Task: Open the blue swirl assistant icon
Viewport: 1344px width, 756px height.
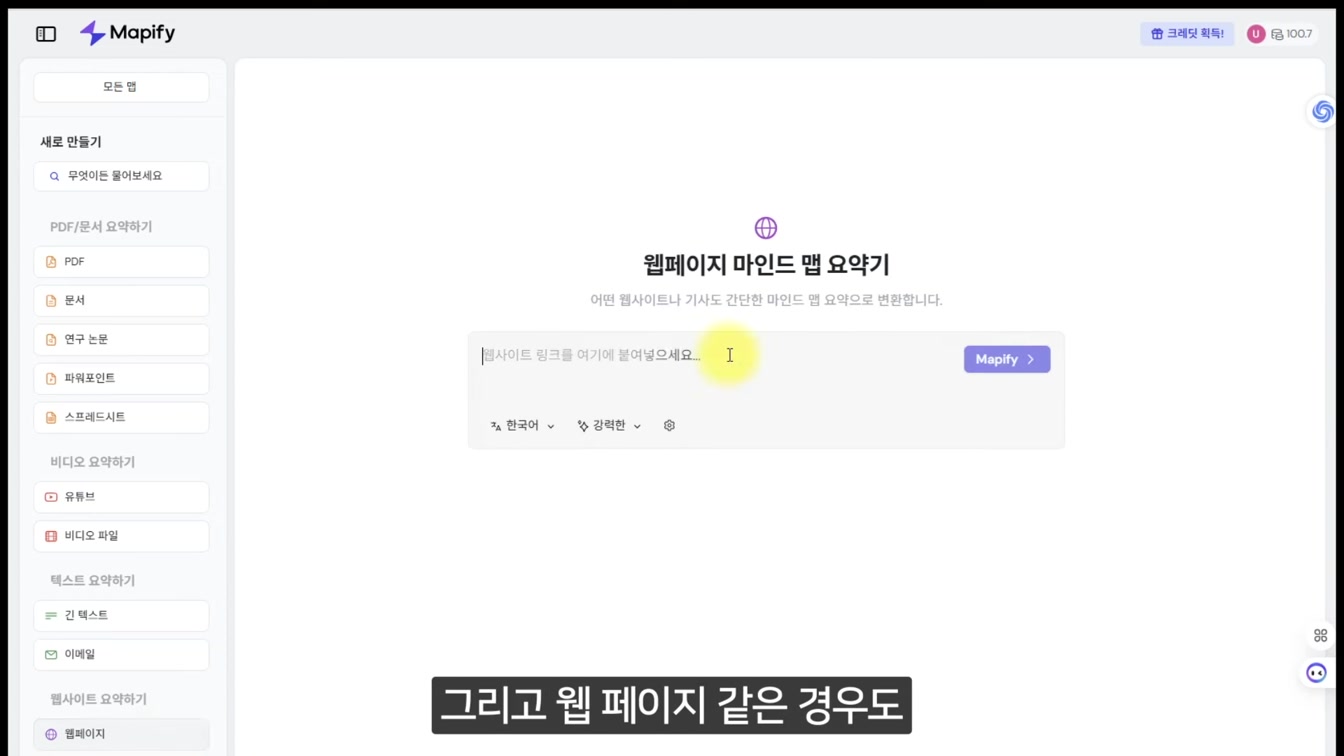Action: click(1322, 111)
